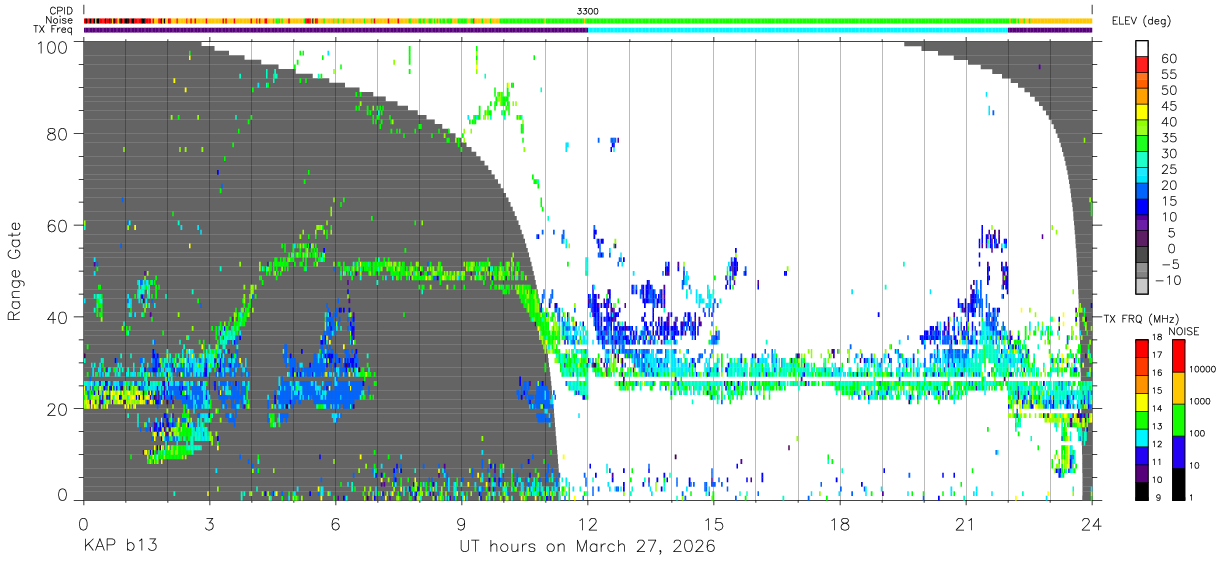Click the 9 tick on UT hours axis
The width and height of the screenshot is (1228, 567).
coord(461,524)
